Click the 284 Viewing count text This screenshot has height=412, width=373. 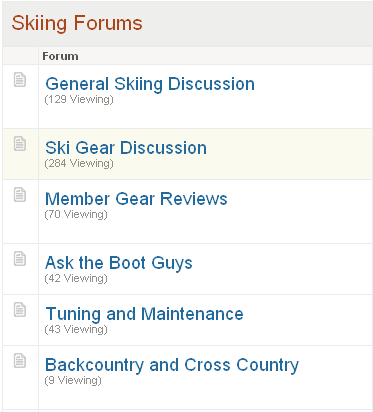click(79, 163)
